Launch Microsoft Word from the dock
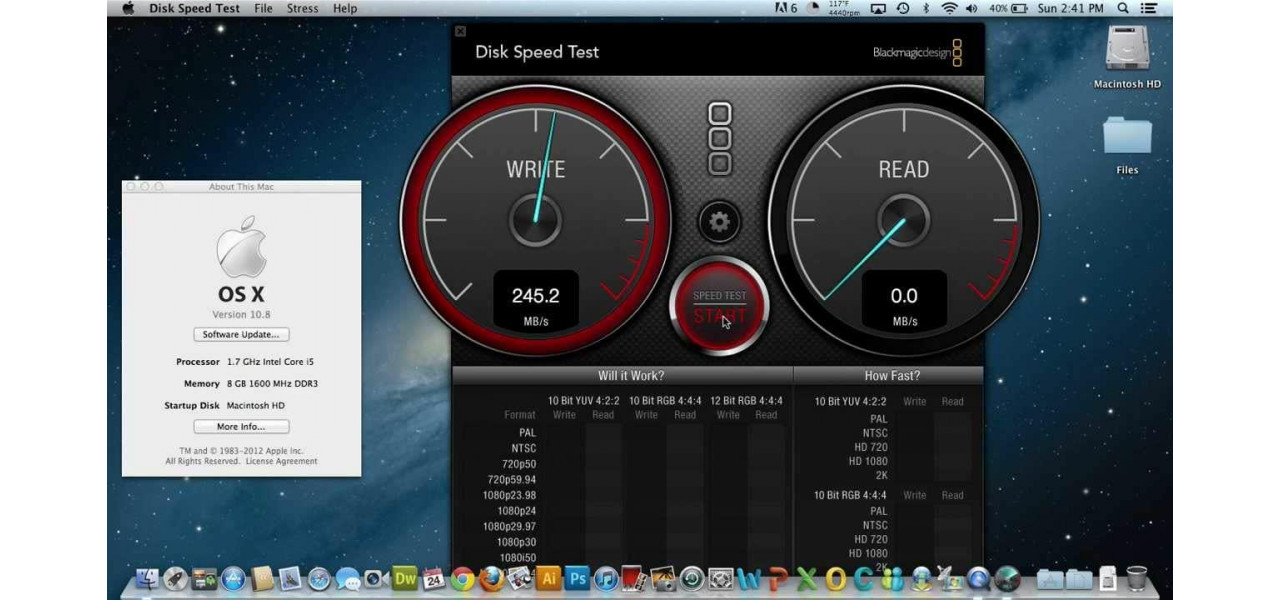Image resolution: width=1280 pixels, height=600 pixels. (x=749, y=577)
